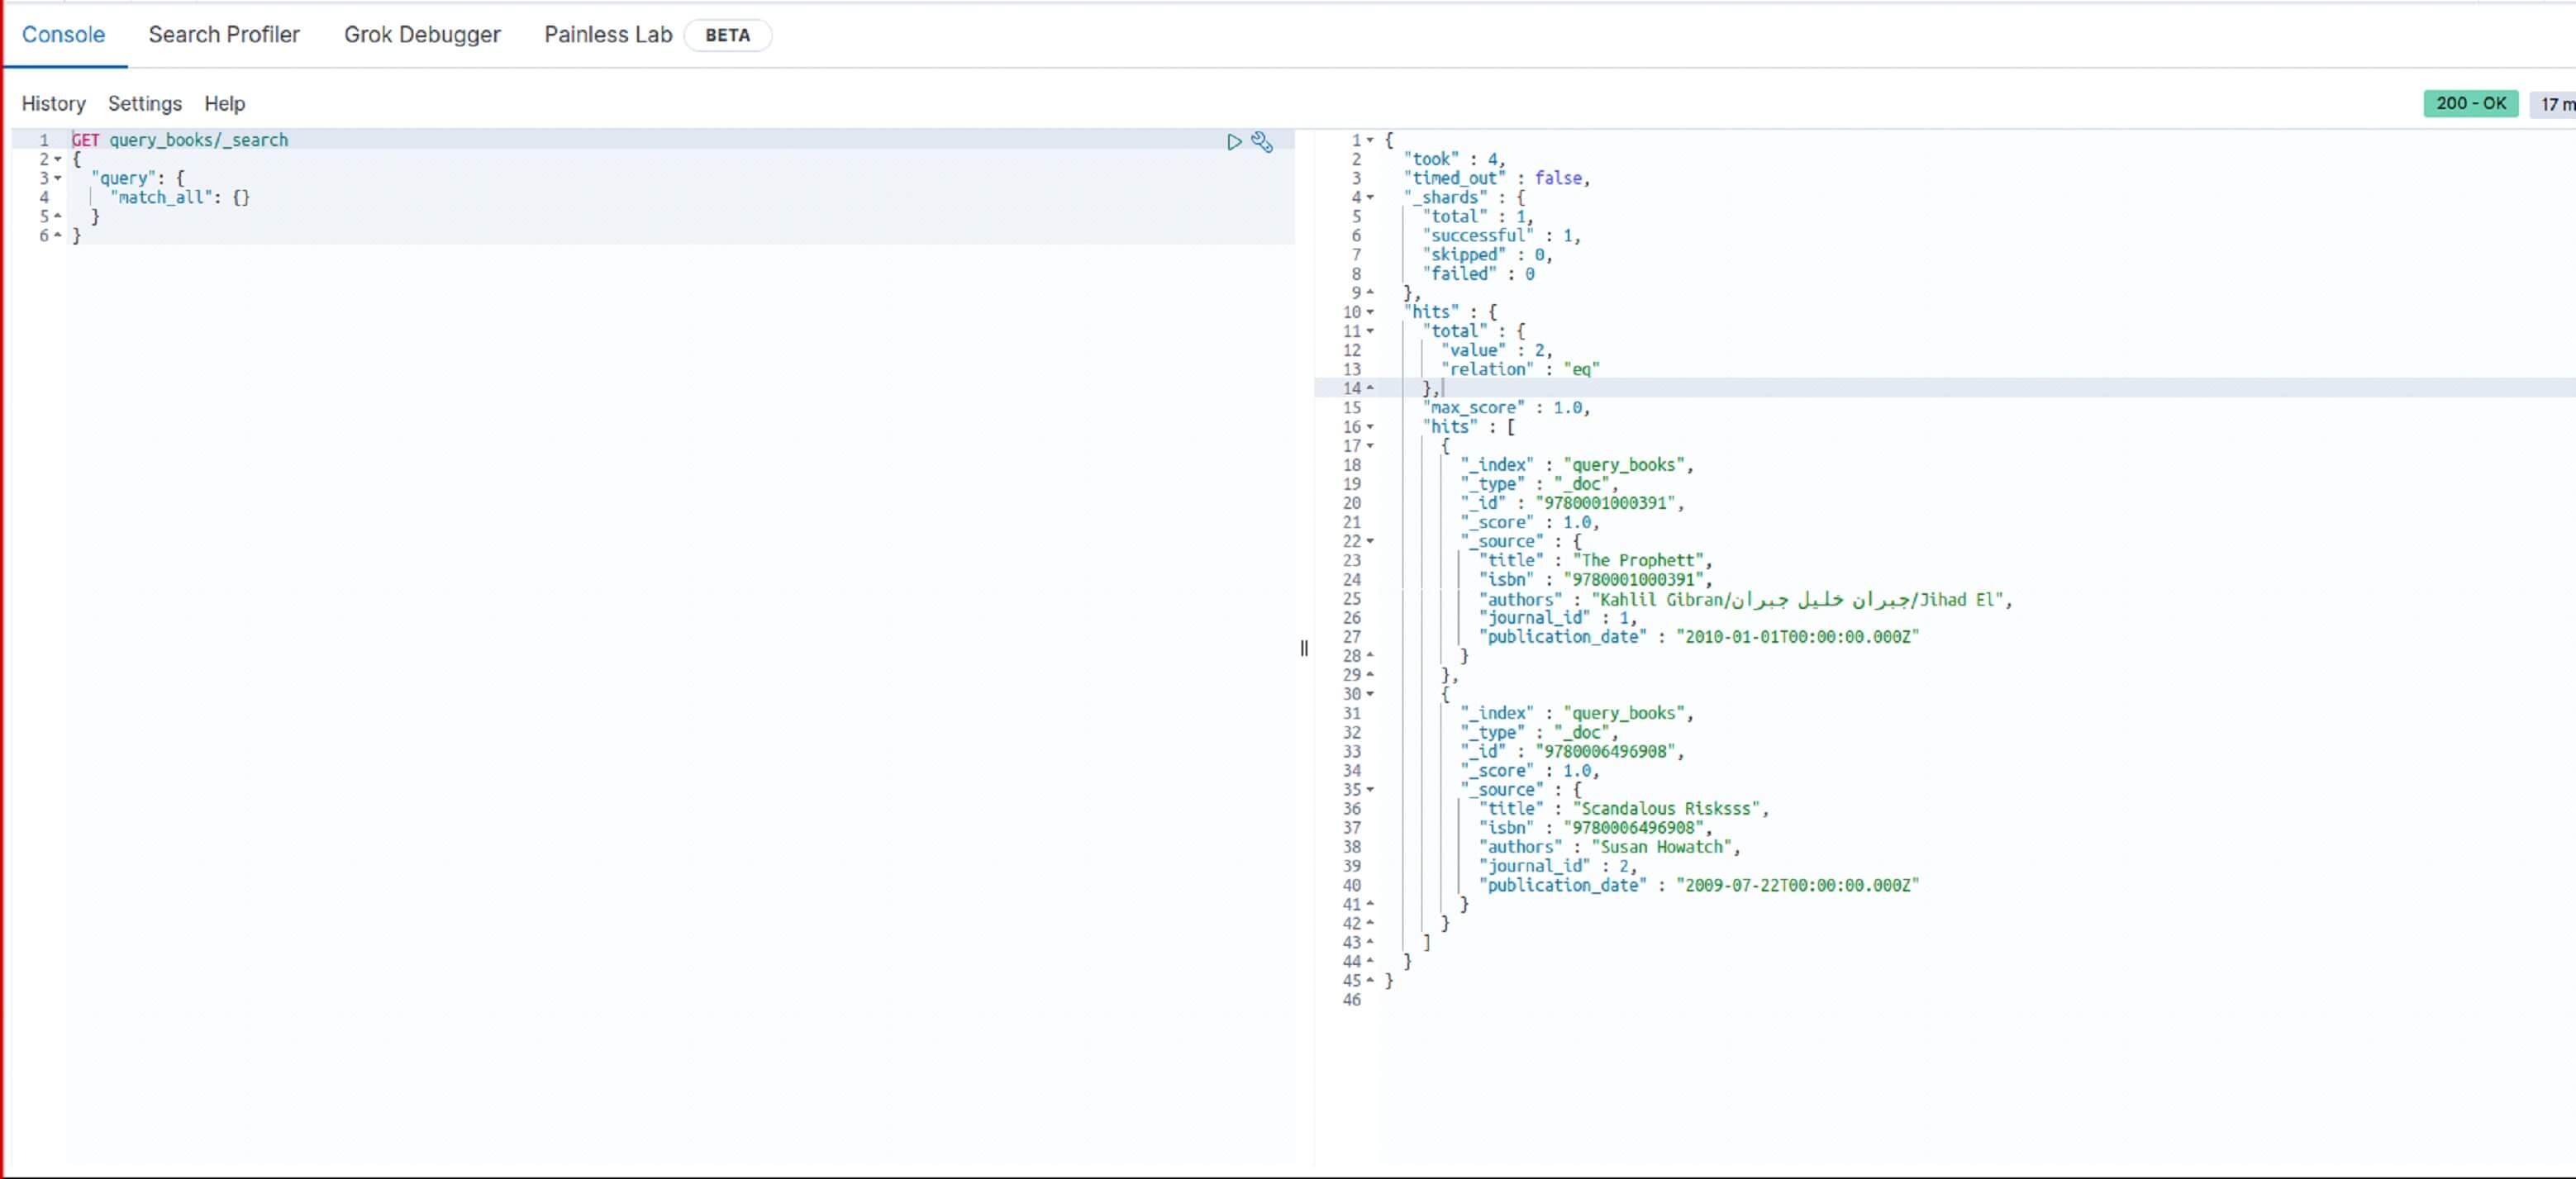Click the "timed_out" : false line
Screen dimensions: 2576x1179
pos(1496,178)
